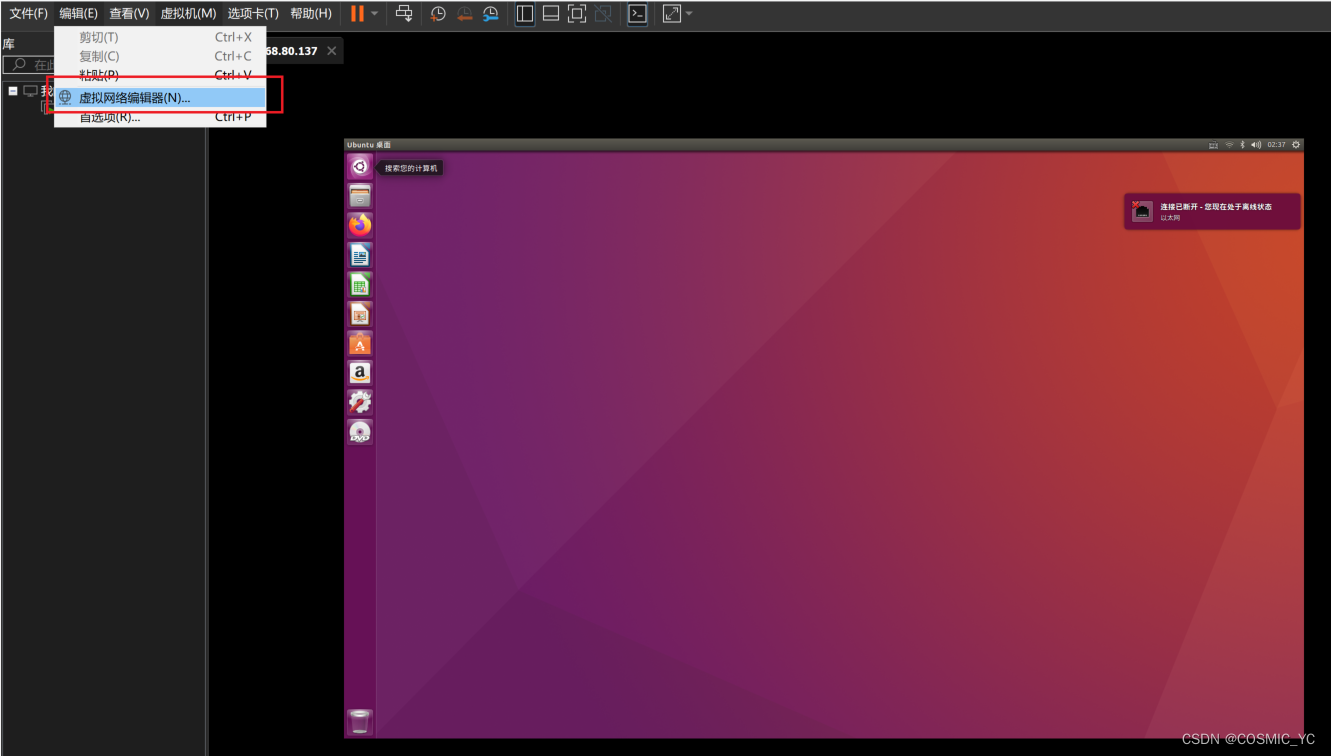Click the DVD disc icon in launcher

coord(360,432)
